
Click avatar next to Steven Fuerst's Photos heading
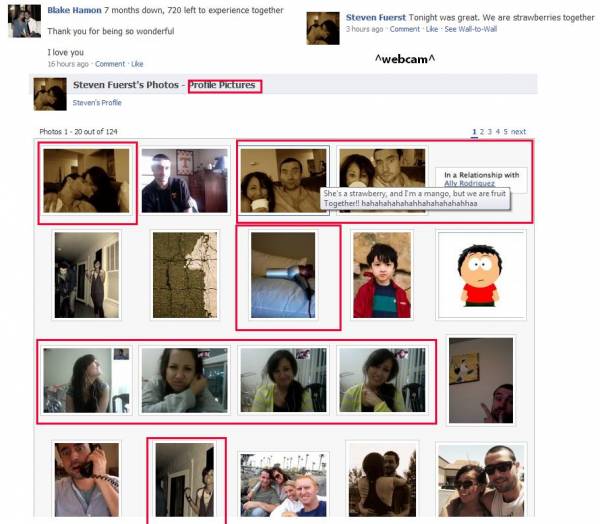(x=50, y=93)
